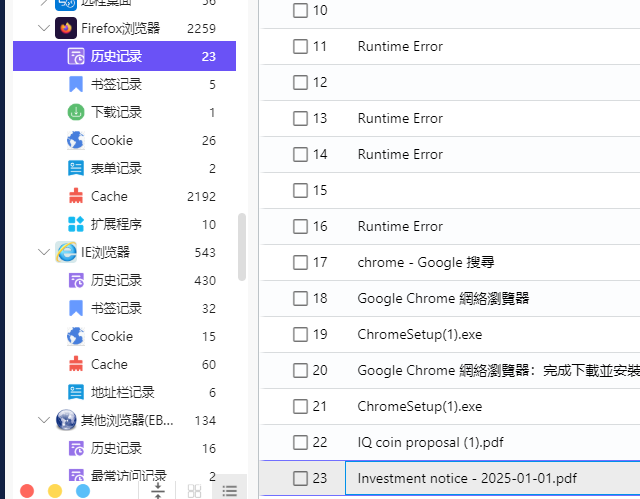Screen dimensions: 640x499
Task: Collapse the IE浏览器 tree node
Action: click(44, 252)
